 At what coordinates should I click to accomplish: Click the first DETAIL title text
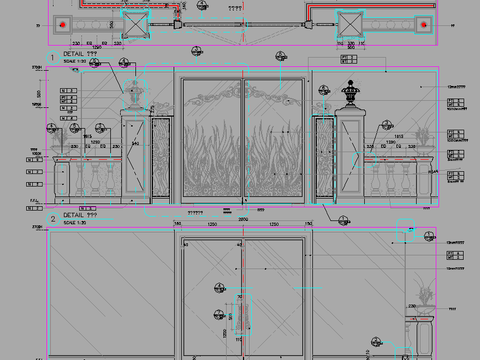80,54
